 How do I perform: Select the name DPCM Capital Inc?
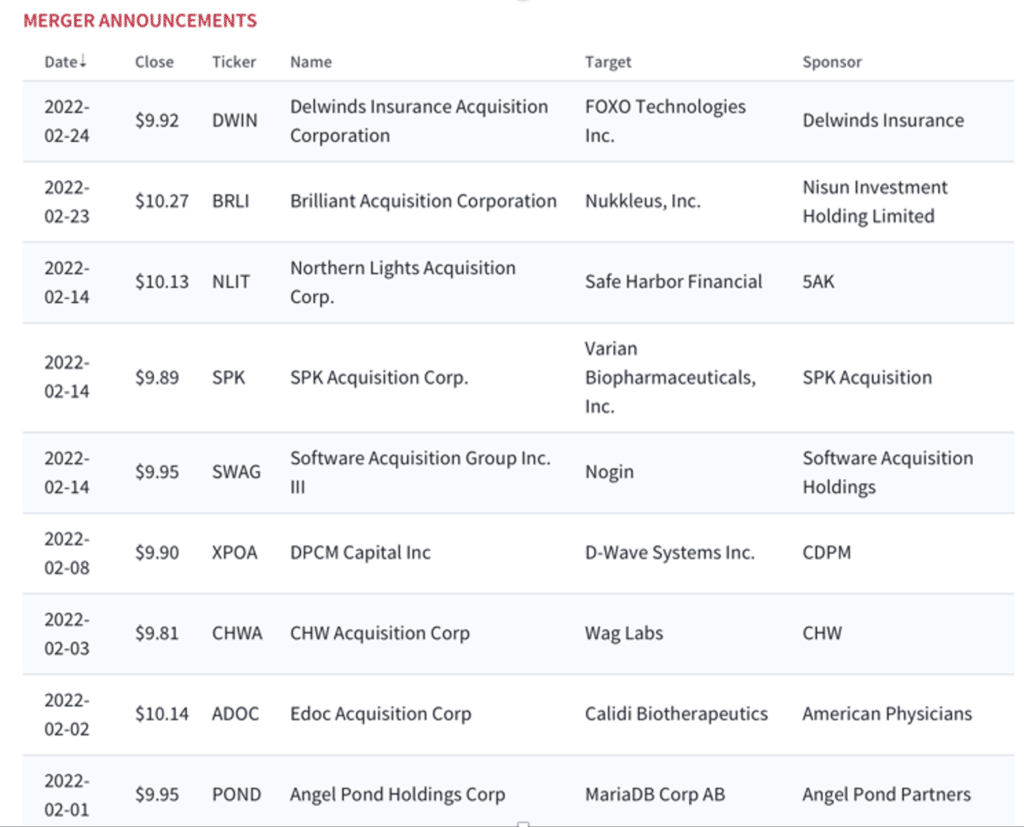click(x=360, y=553)
